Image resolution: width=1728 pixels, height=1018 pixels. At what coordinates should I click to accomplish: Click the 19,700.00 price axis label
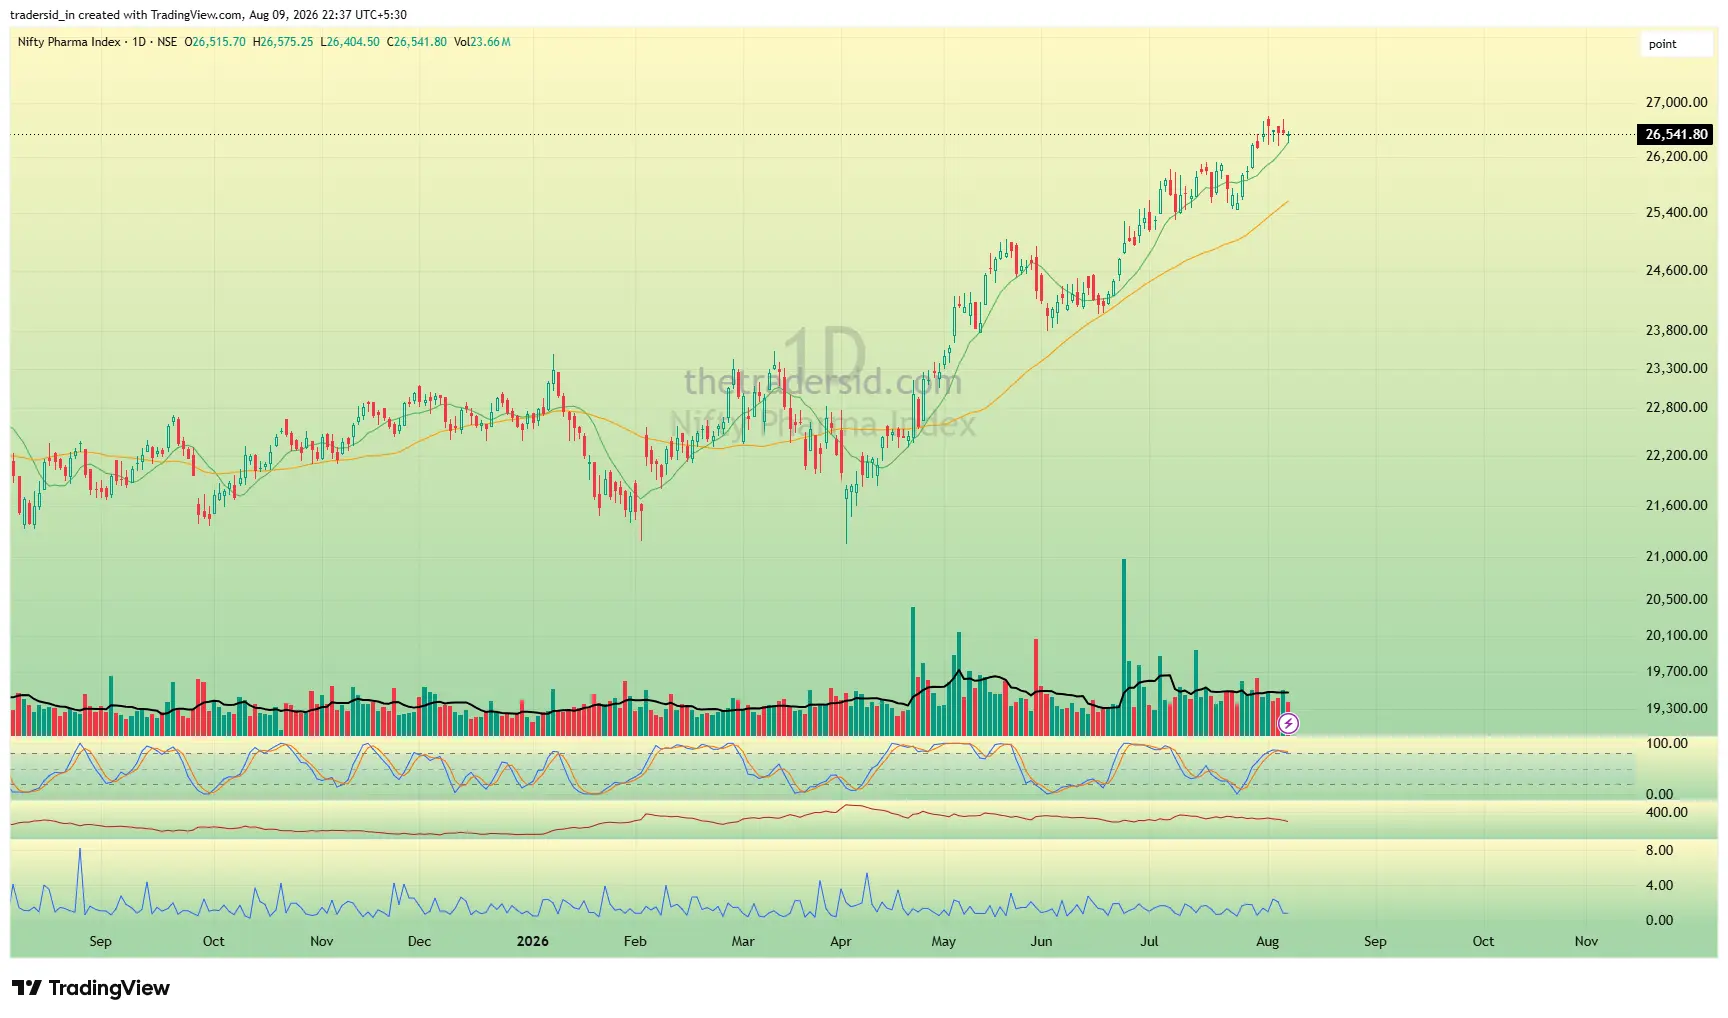1676,671
